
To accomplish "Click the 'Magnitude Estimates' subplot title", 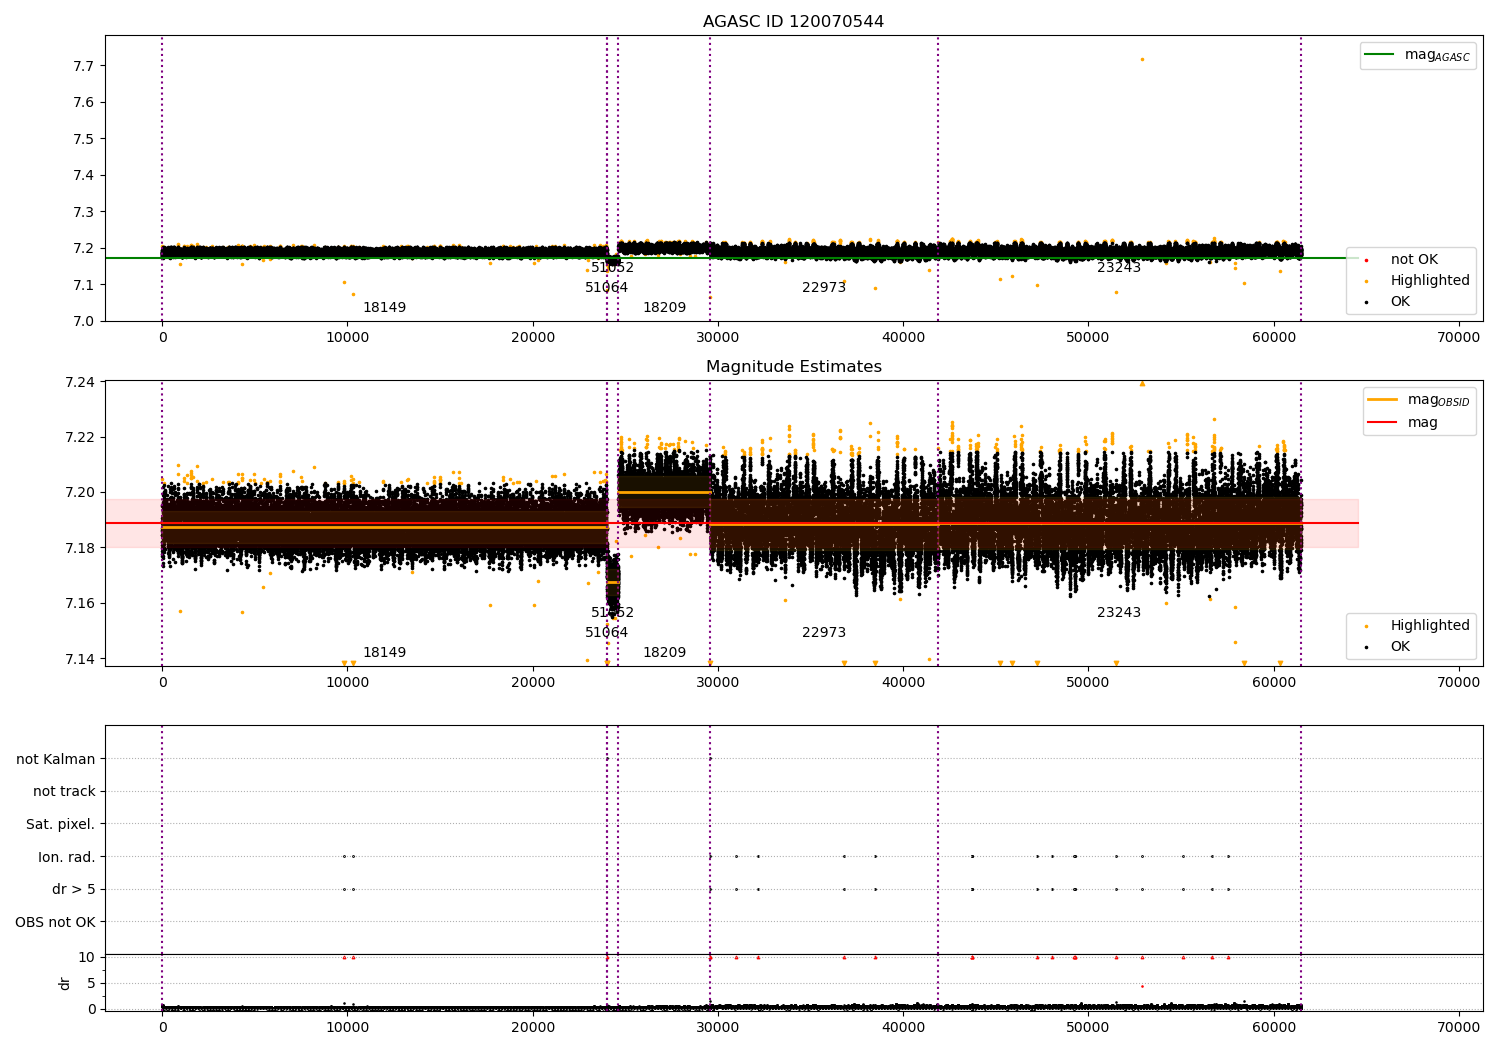I will pos(794,367).
